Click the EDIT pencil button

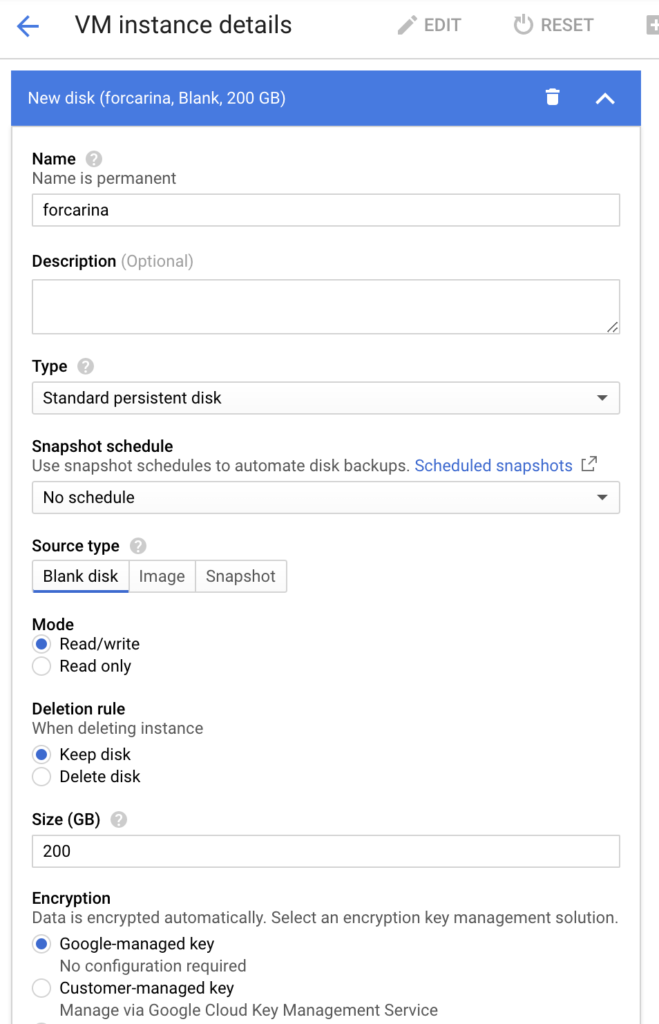click(429, 26)
